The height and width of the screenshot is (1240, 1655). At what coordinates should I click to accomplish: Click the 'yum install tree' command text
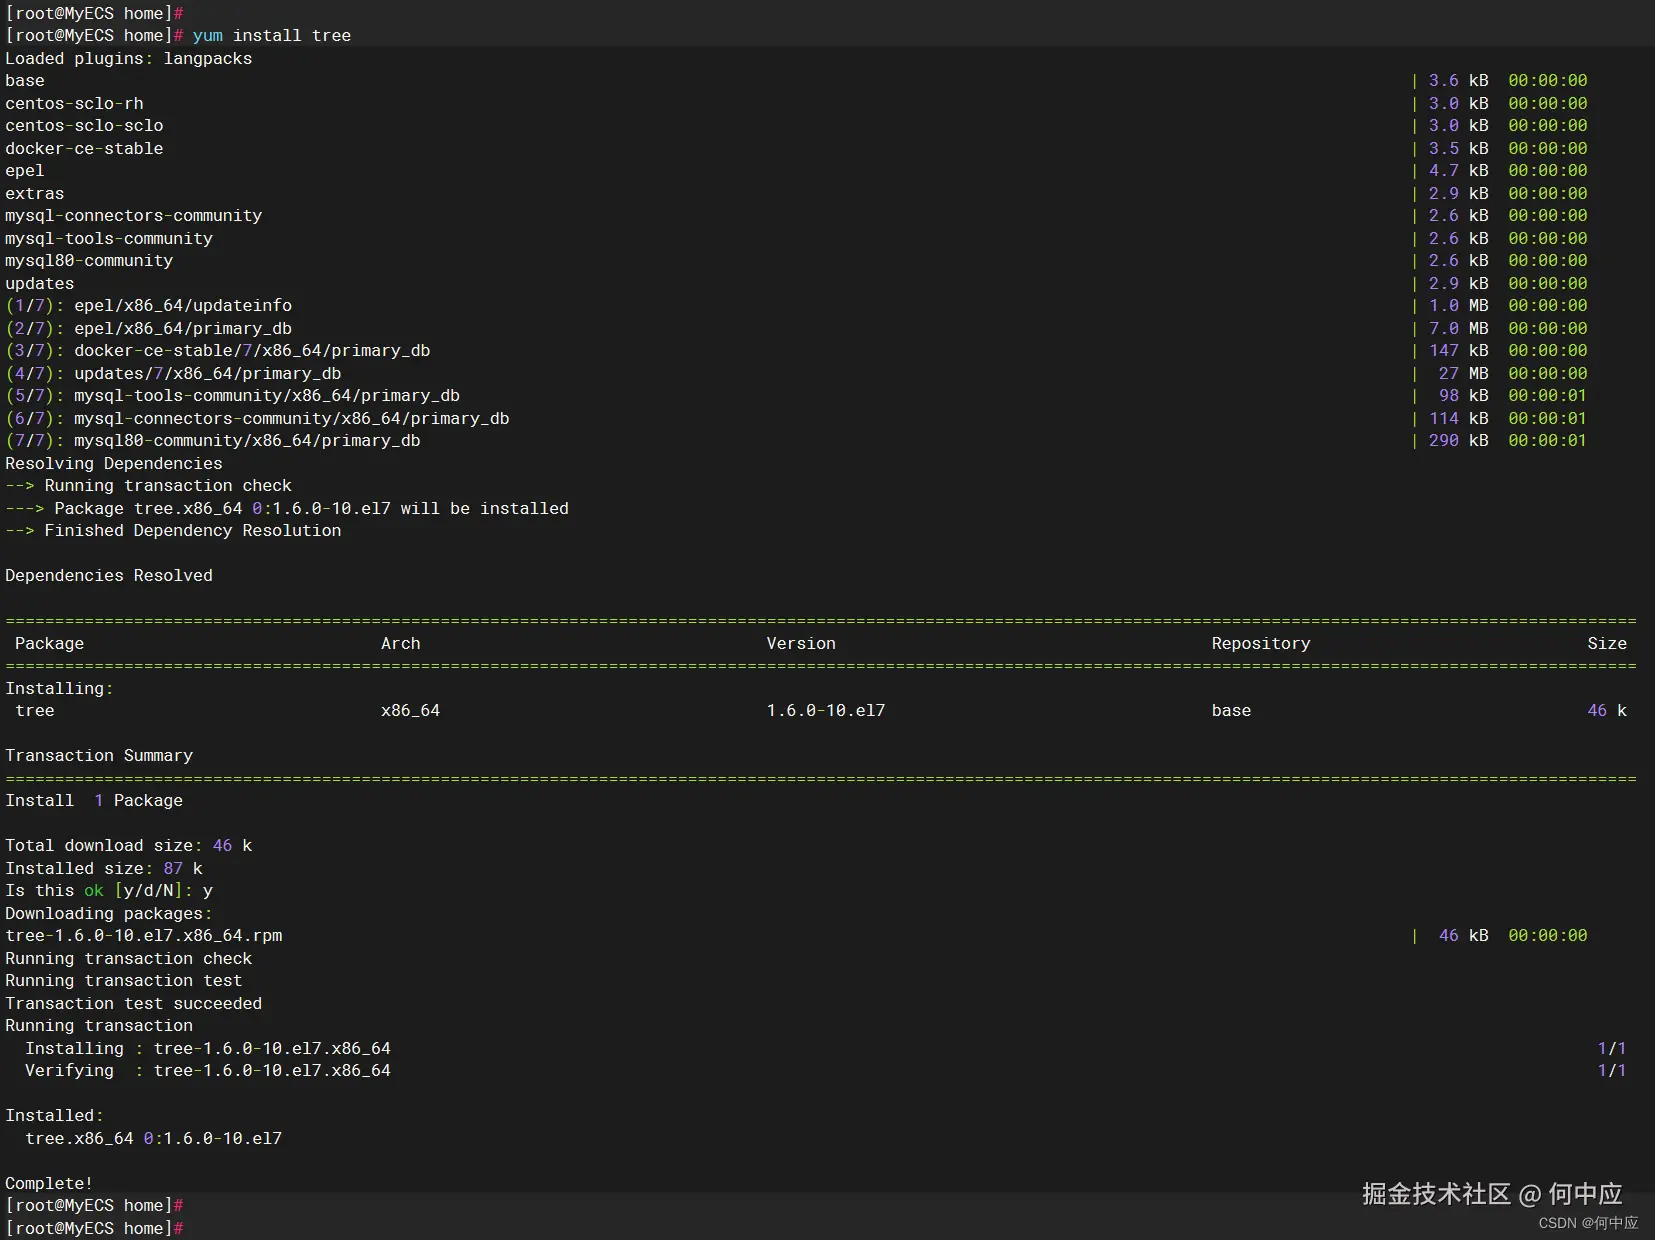[272, 36]
